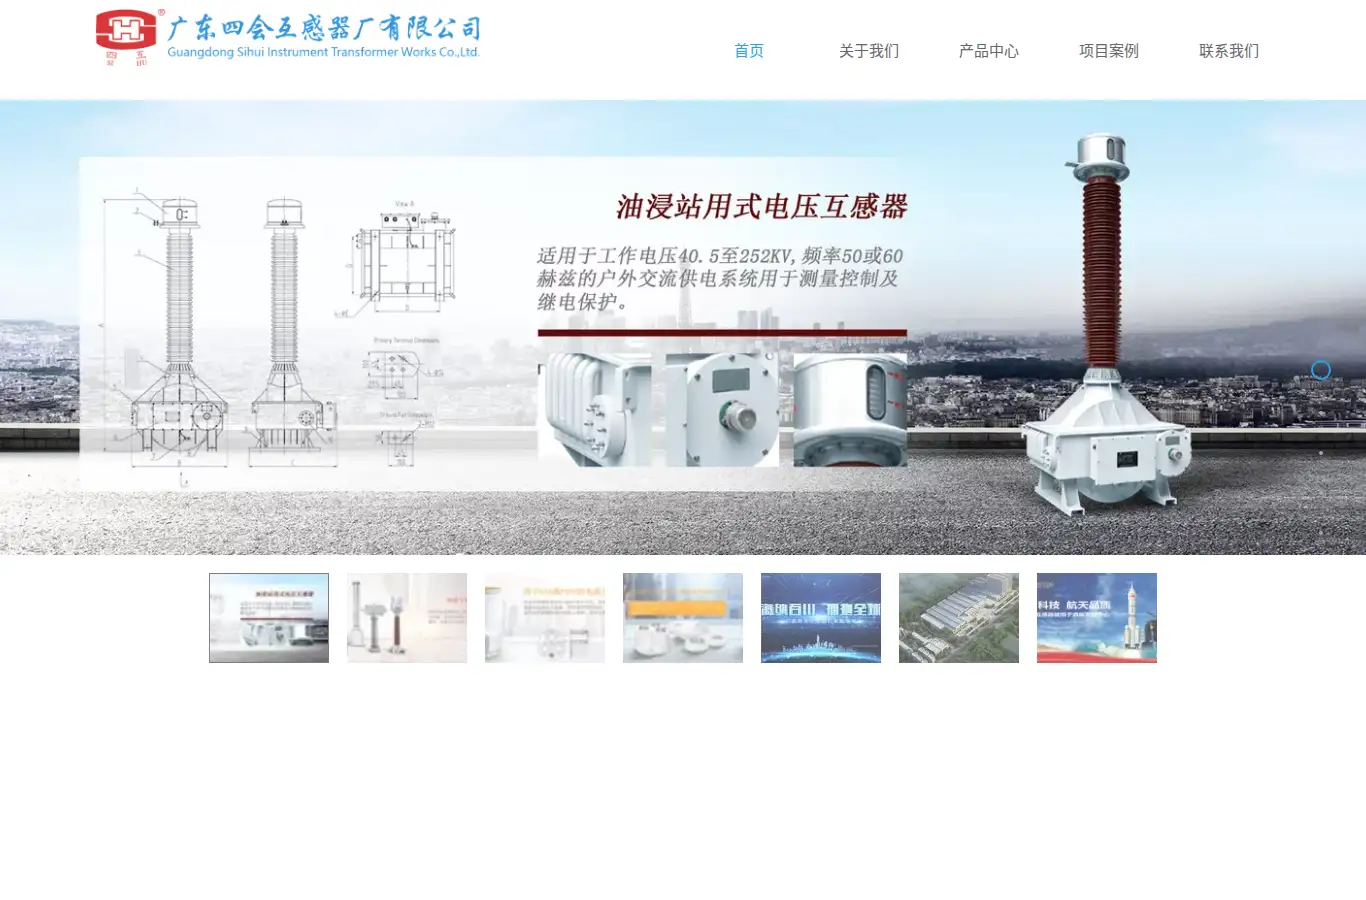Click the red Sihui company logo

pos(129,37)
